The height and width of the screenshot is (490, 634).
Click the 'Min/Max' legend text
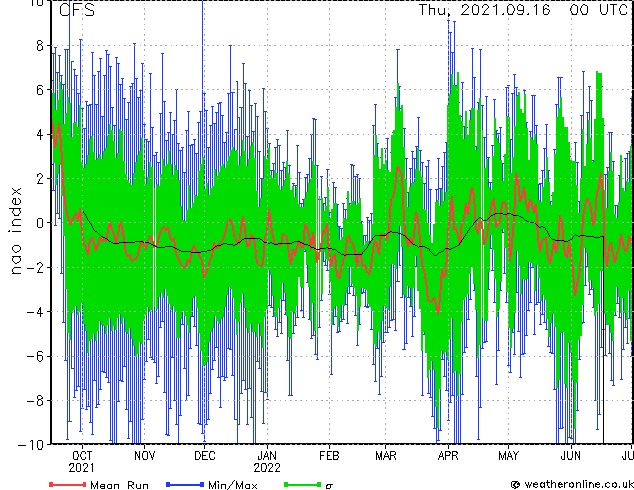tap(233, 485)
